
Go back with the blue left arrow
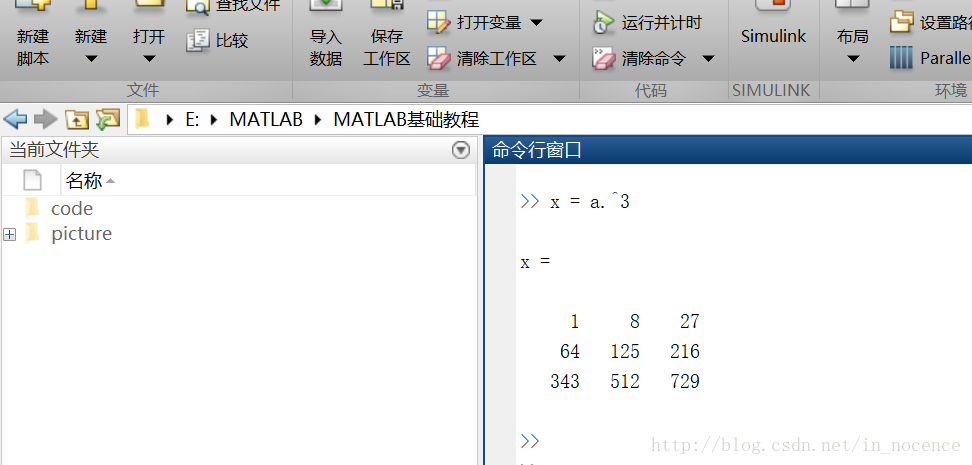point(15,118)
